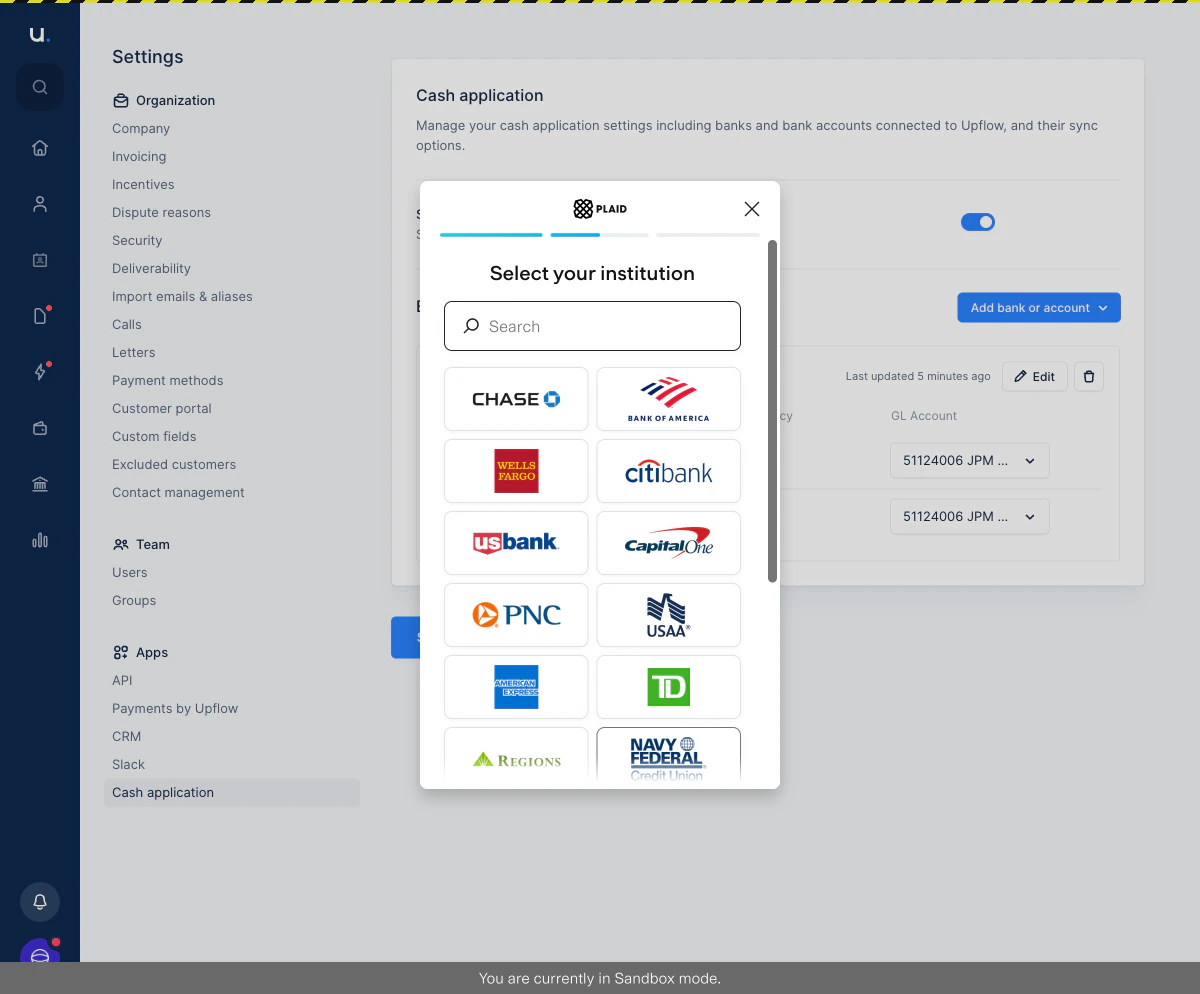Go to Import emails & aliases

click(182, 296)
